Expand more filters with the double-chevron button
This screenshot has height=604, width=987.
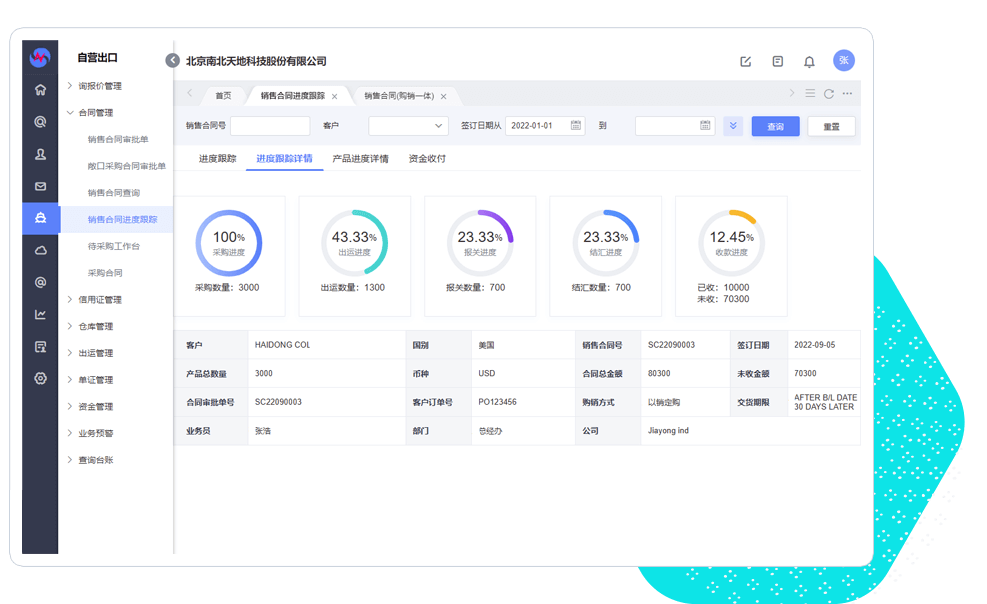pos(733,126)
